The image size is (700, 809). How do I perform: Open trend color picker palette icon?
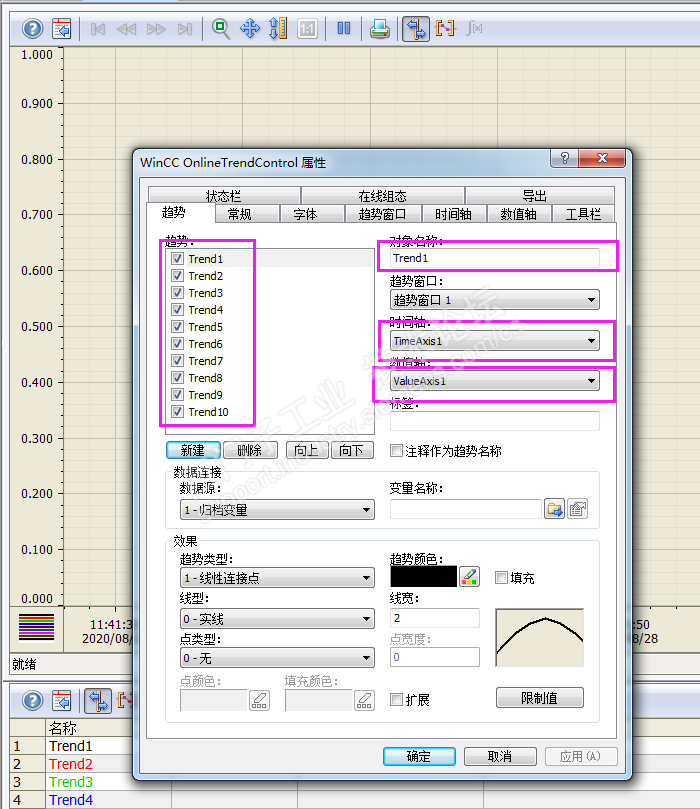[469, 576]
